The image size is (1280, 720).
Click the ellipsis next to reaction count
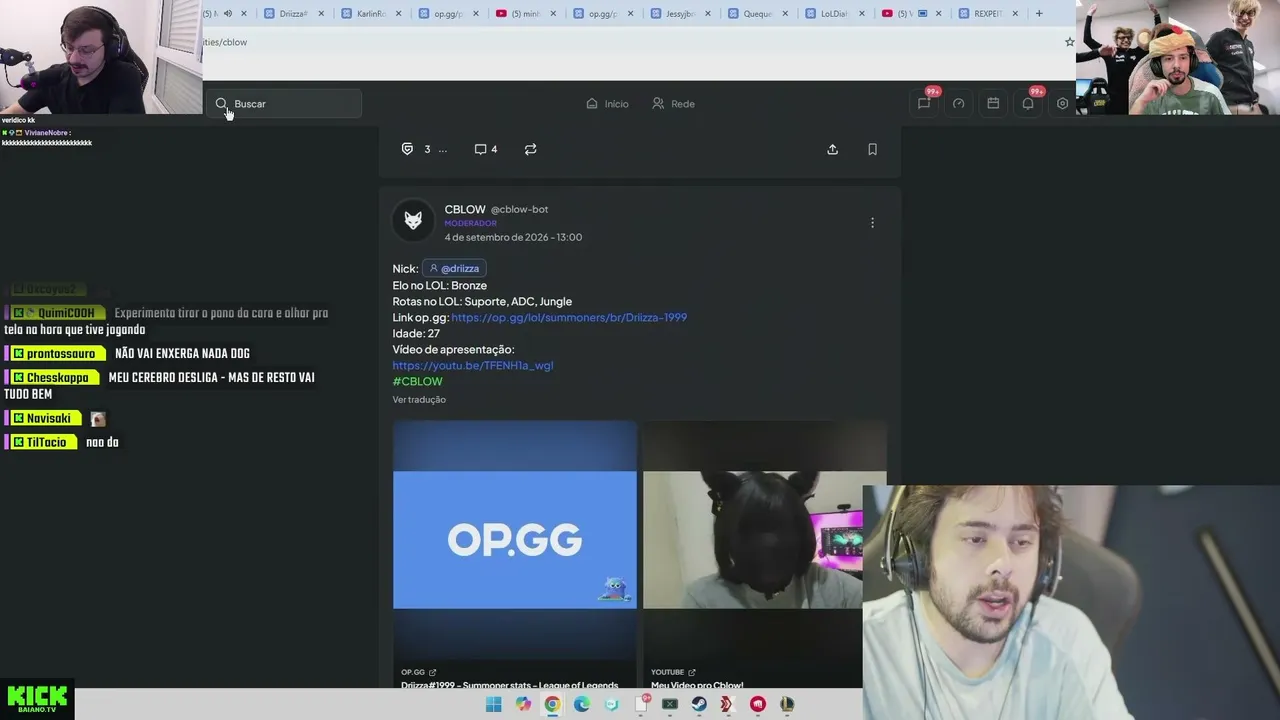(443, 150)
